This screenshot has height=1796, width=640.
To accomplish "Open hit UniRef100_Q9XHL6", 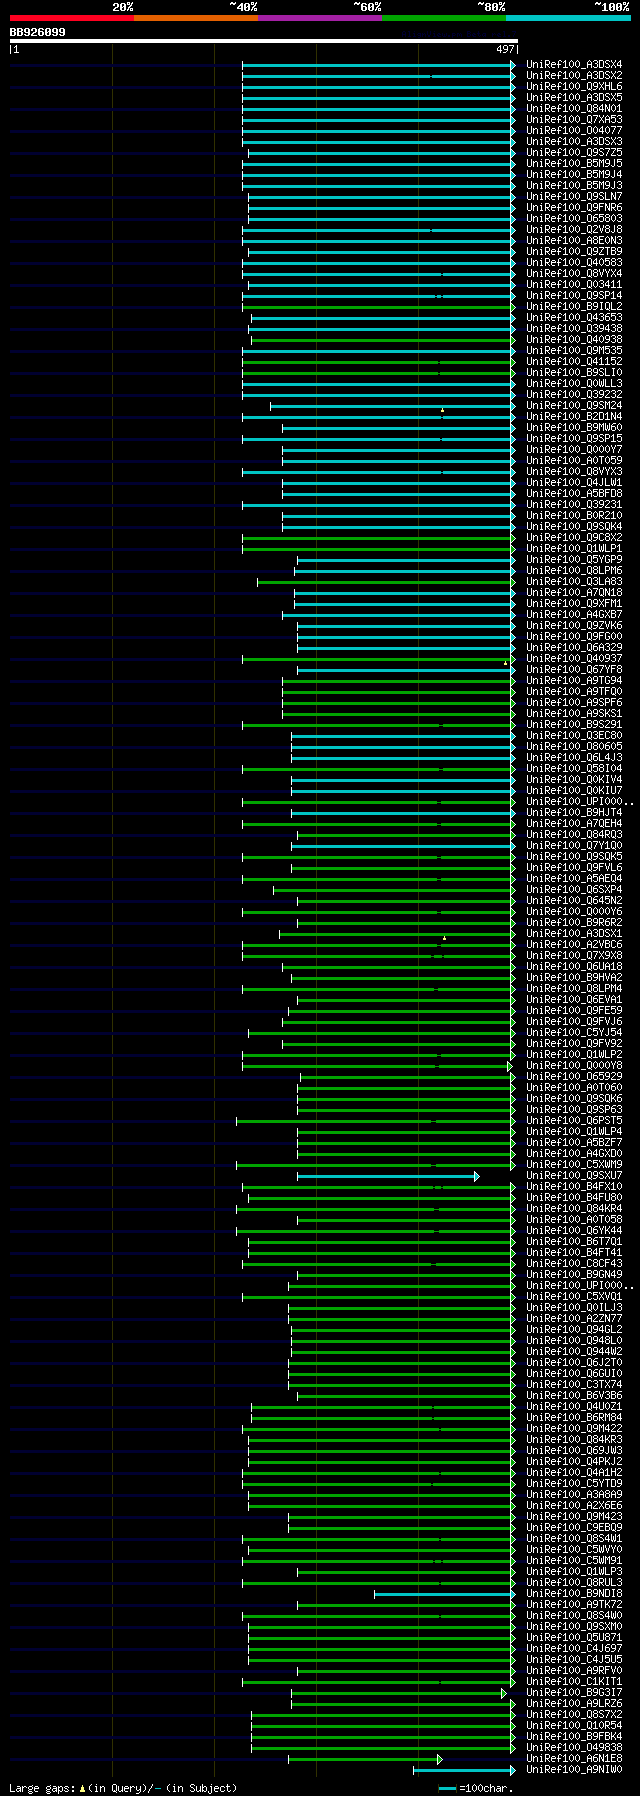I will pos(574,86).
